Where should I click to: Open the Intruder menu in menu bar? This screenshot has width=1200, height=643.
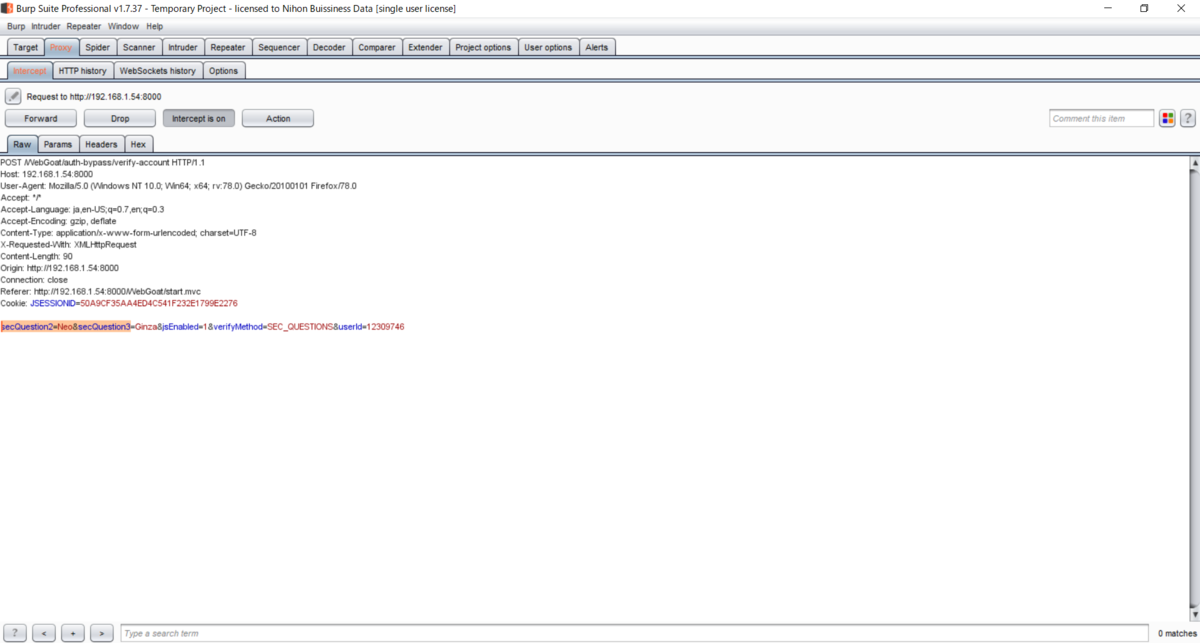[46, 26]
